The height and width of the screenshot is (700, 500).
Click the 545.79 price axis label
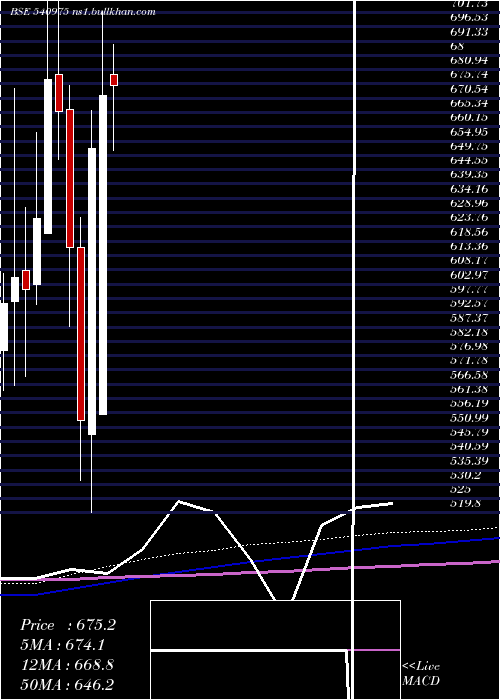tap(469, 432)
